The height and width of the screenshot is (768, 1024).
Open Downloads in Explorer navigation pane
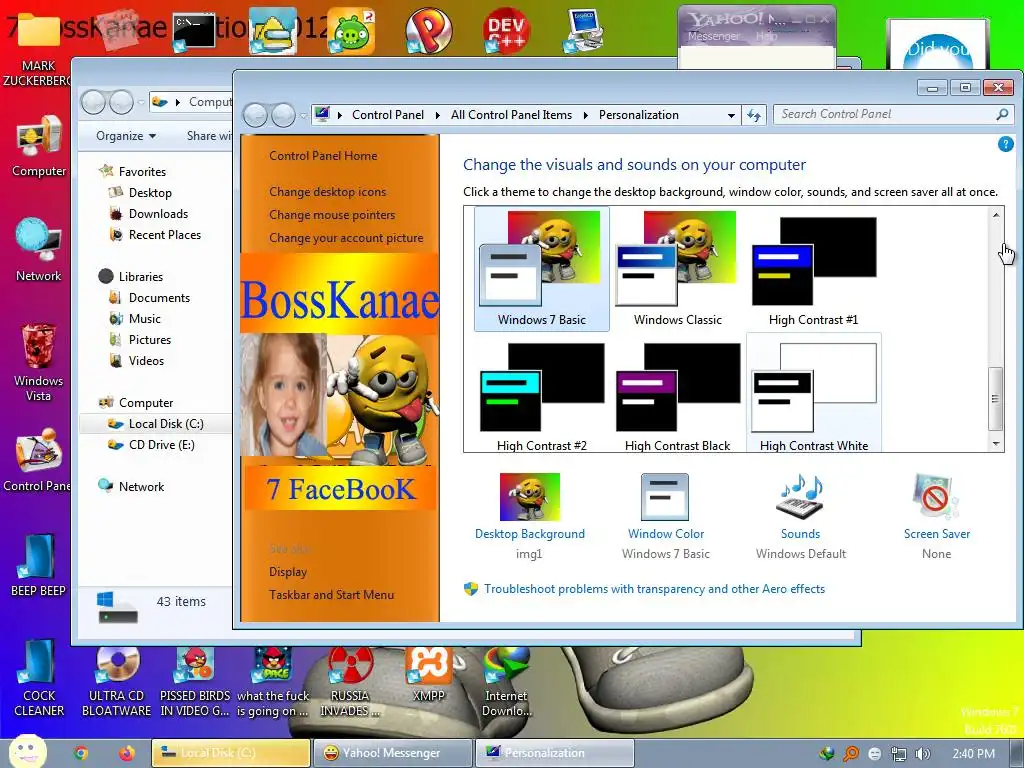pos(158,214)
